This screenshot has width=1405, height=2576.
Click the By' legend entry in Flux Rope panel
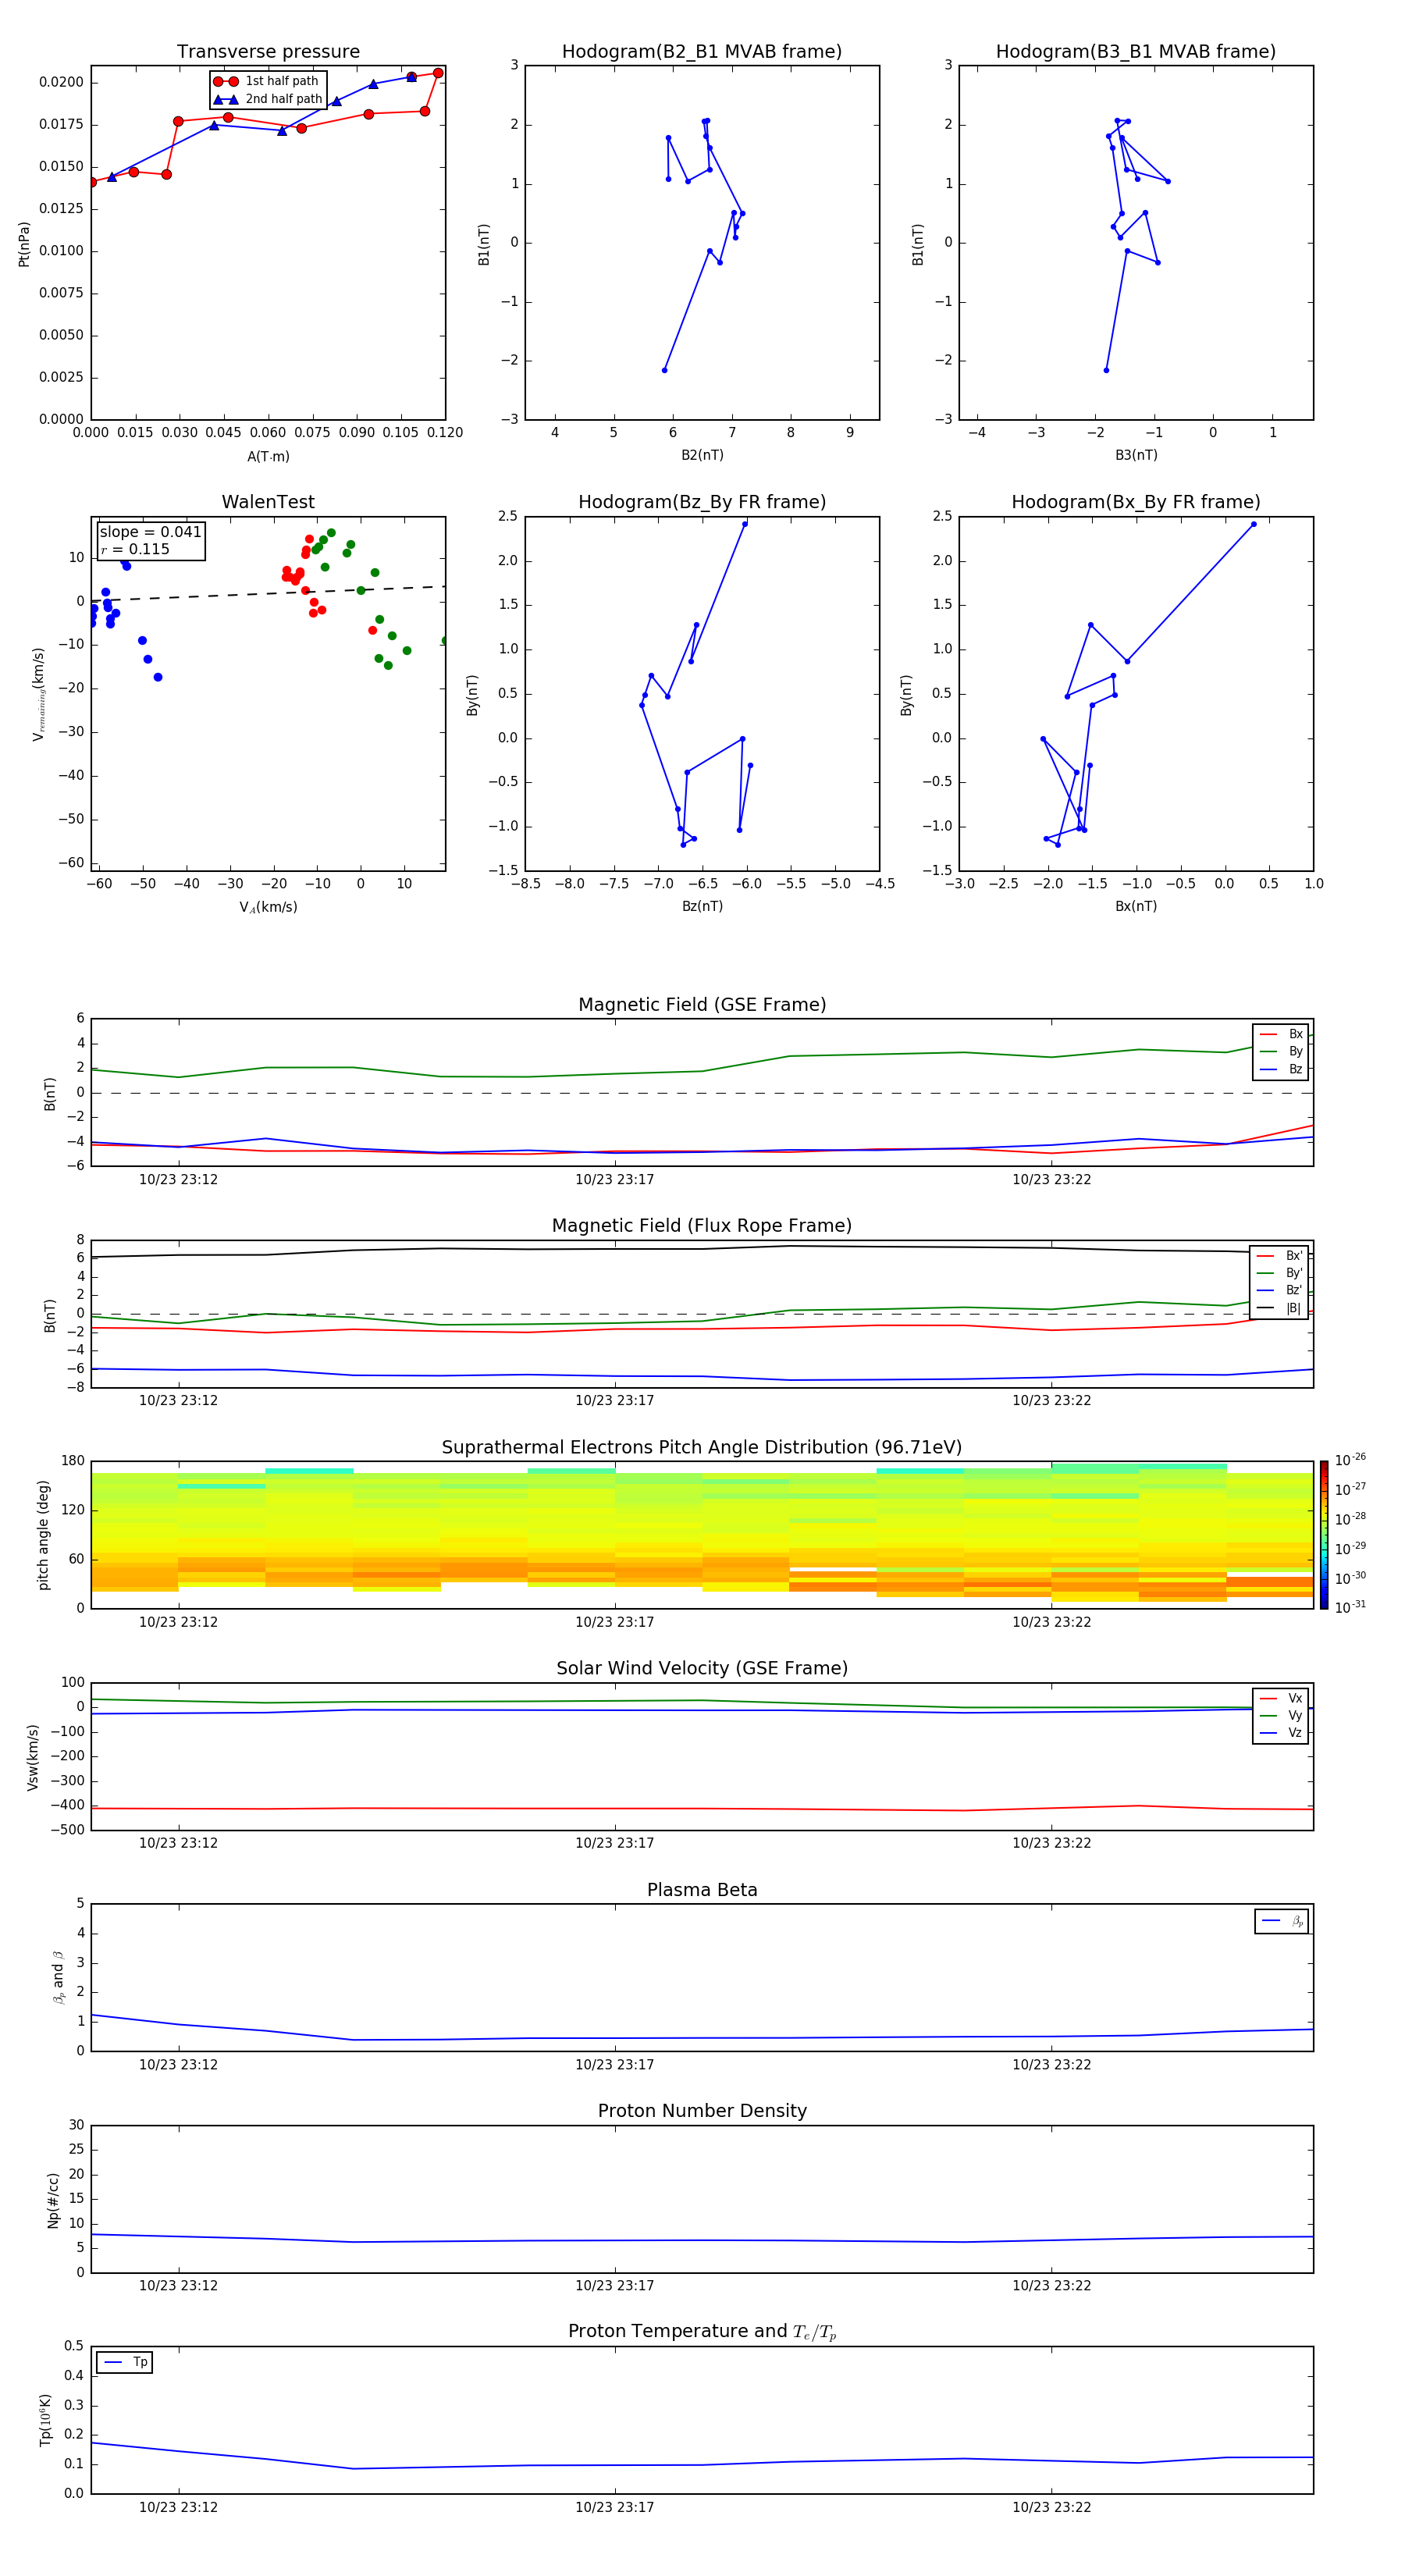(x=1279, y=1273)
